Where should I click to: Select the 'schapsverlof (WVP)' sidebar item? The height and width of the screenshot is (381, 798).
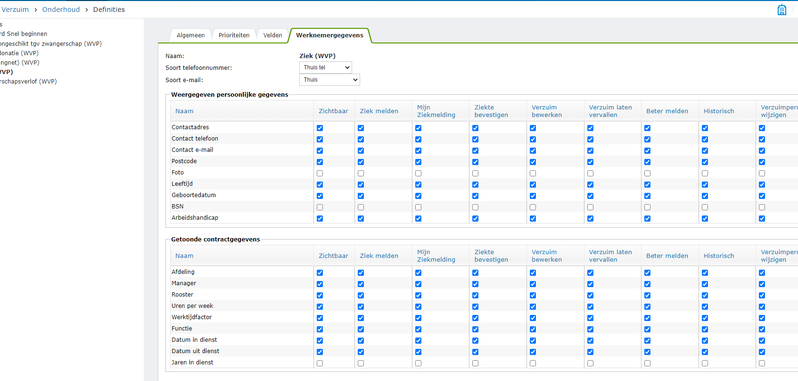[x=28, y=81]
